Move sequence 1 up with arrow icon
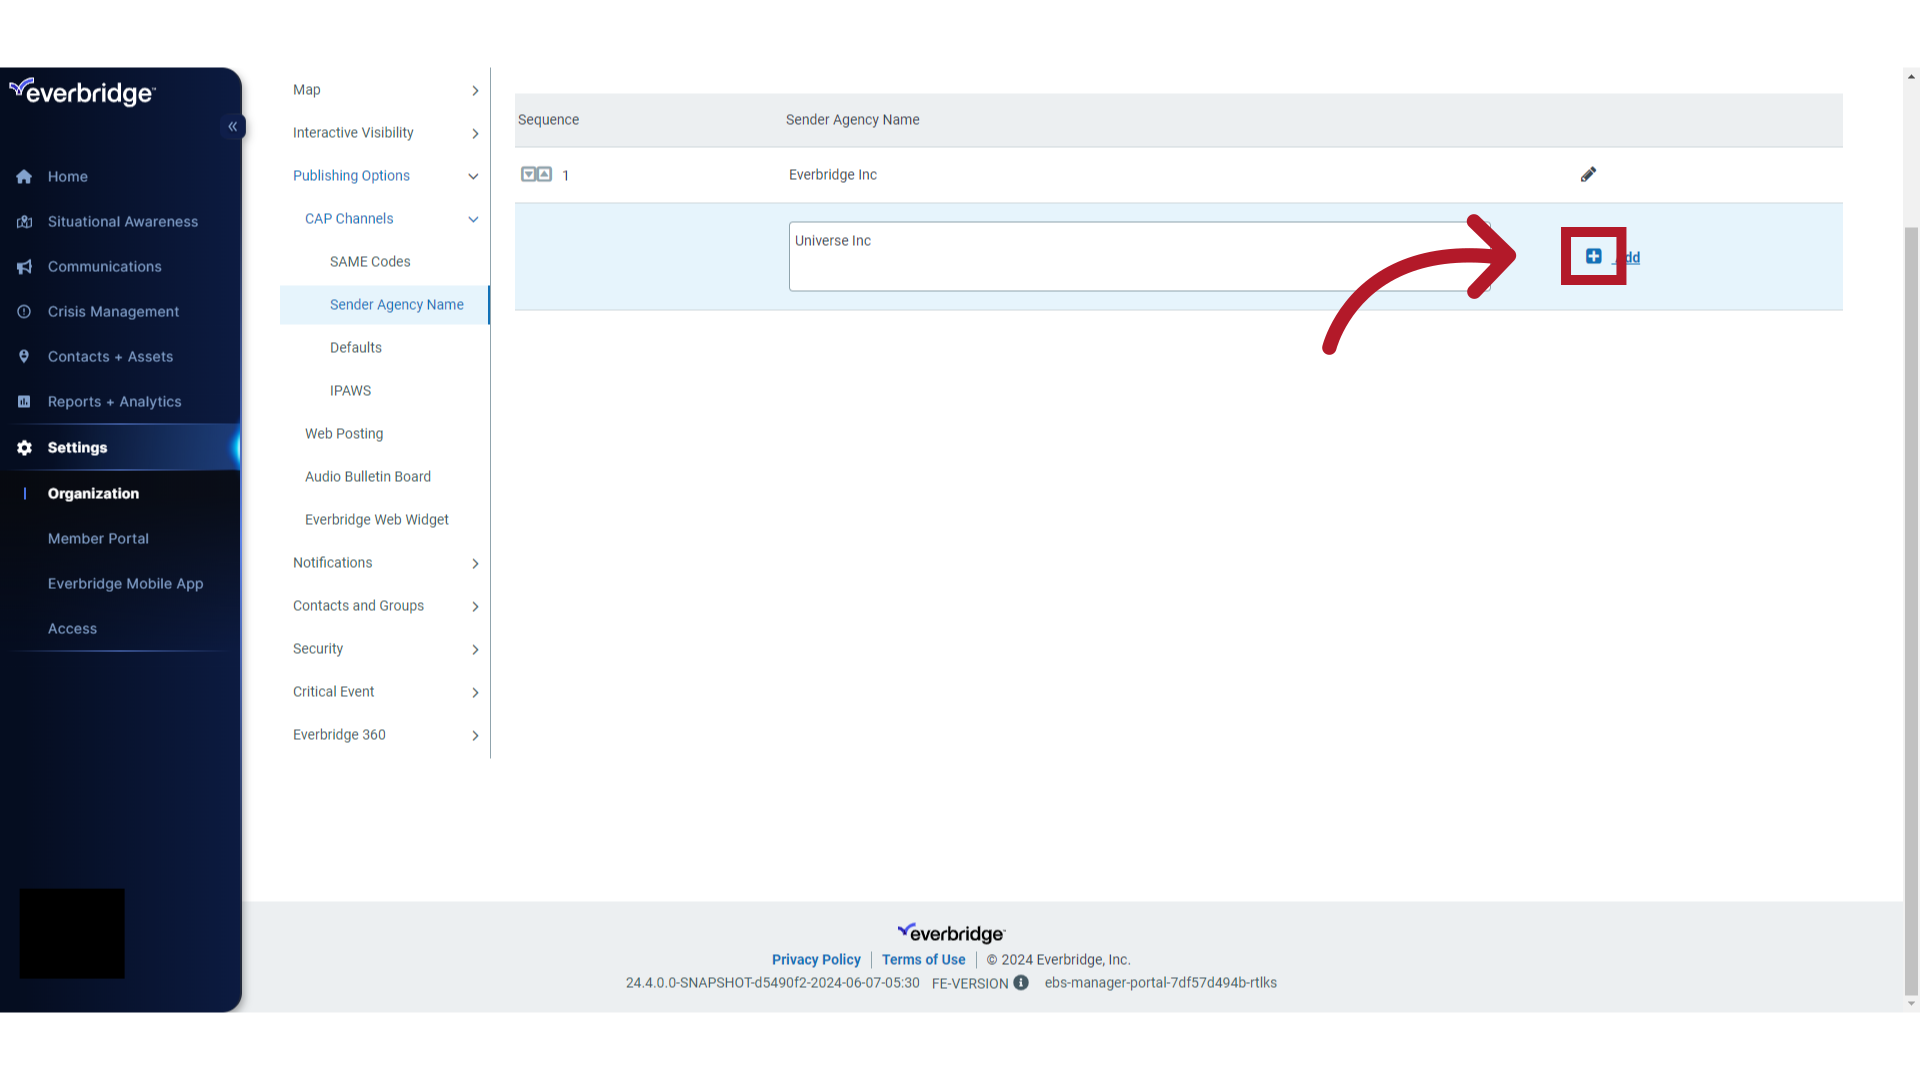Viewport: 1920px width, 1080px height. point(545,174)
